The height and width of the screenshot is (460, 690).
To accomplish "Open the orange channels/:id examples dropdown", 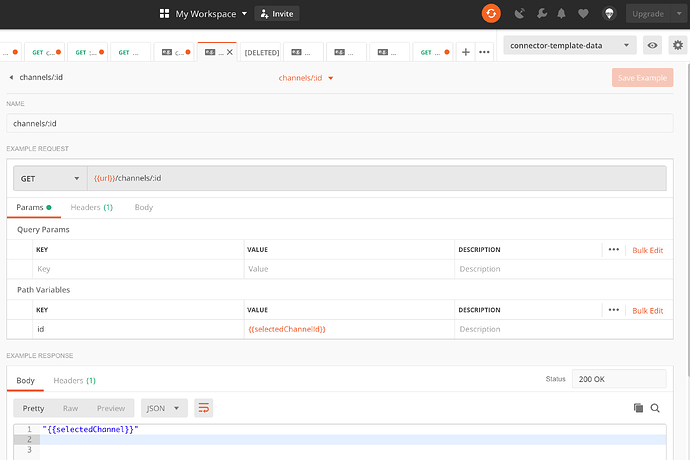I will pyautogui.click(x=306, y=78).
